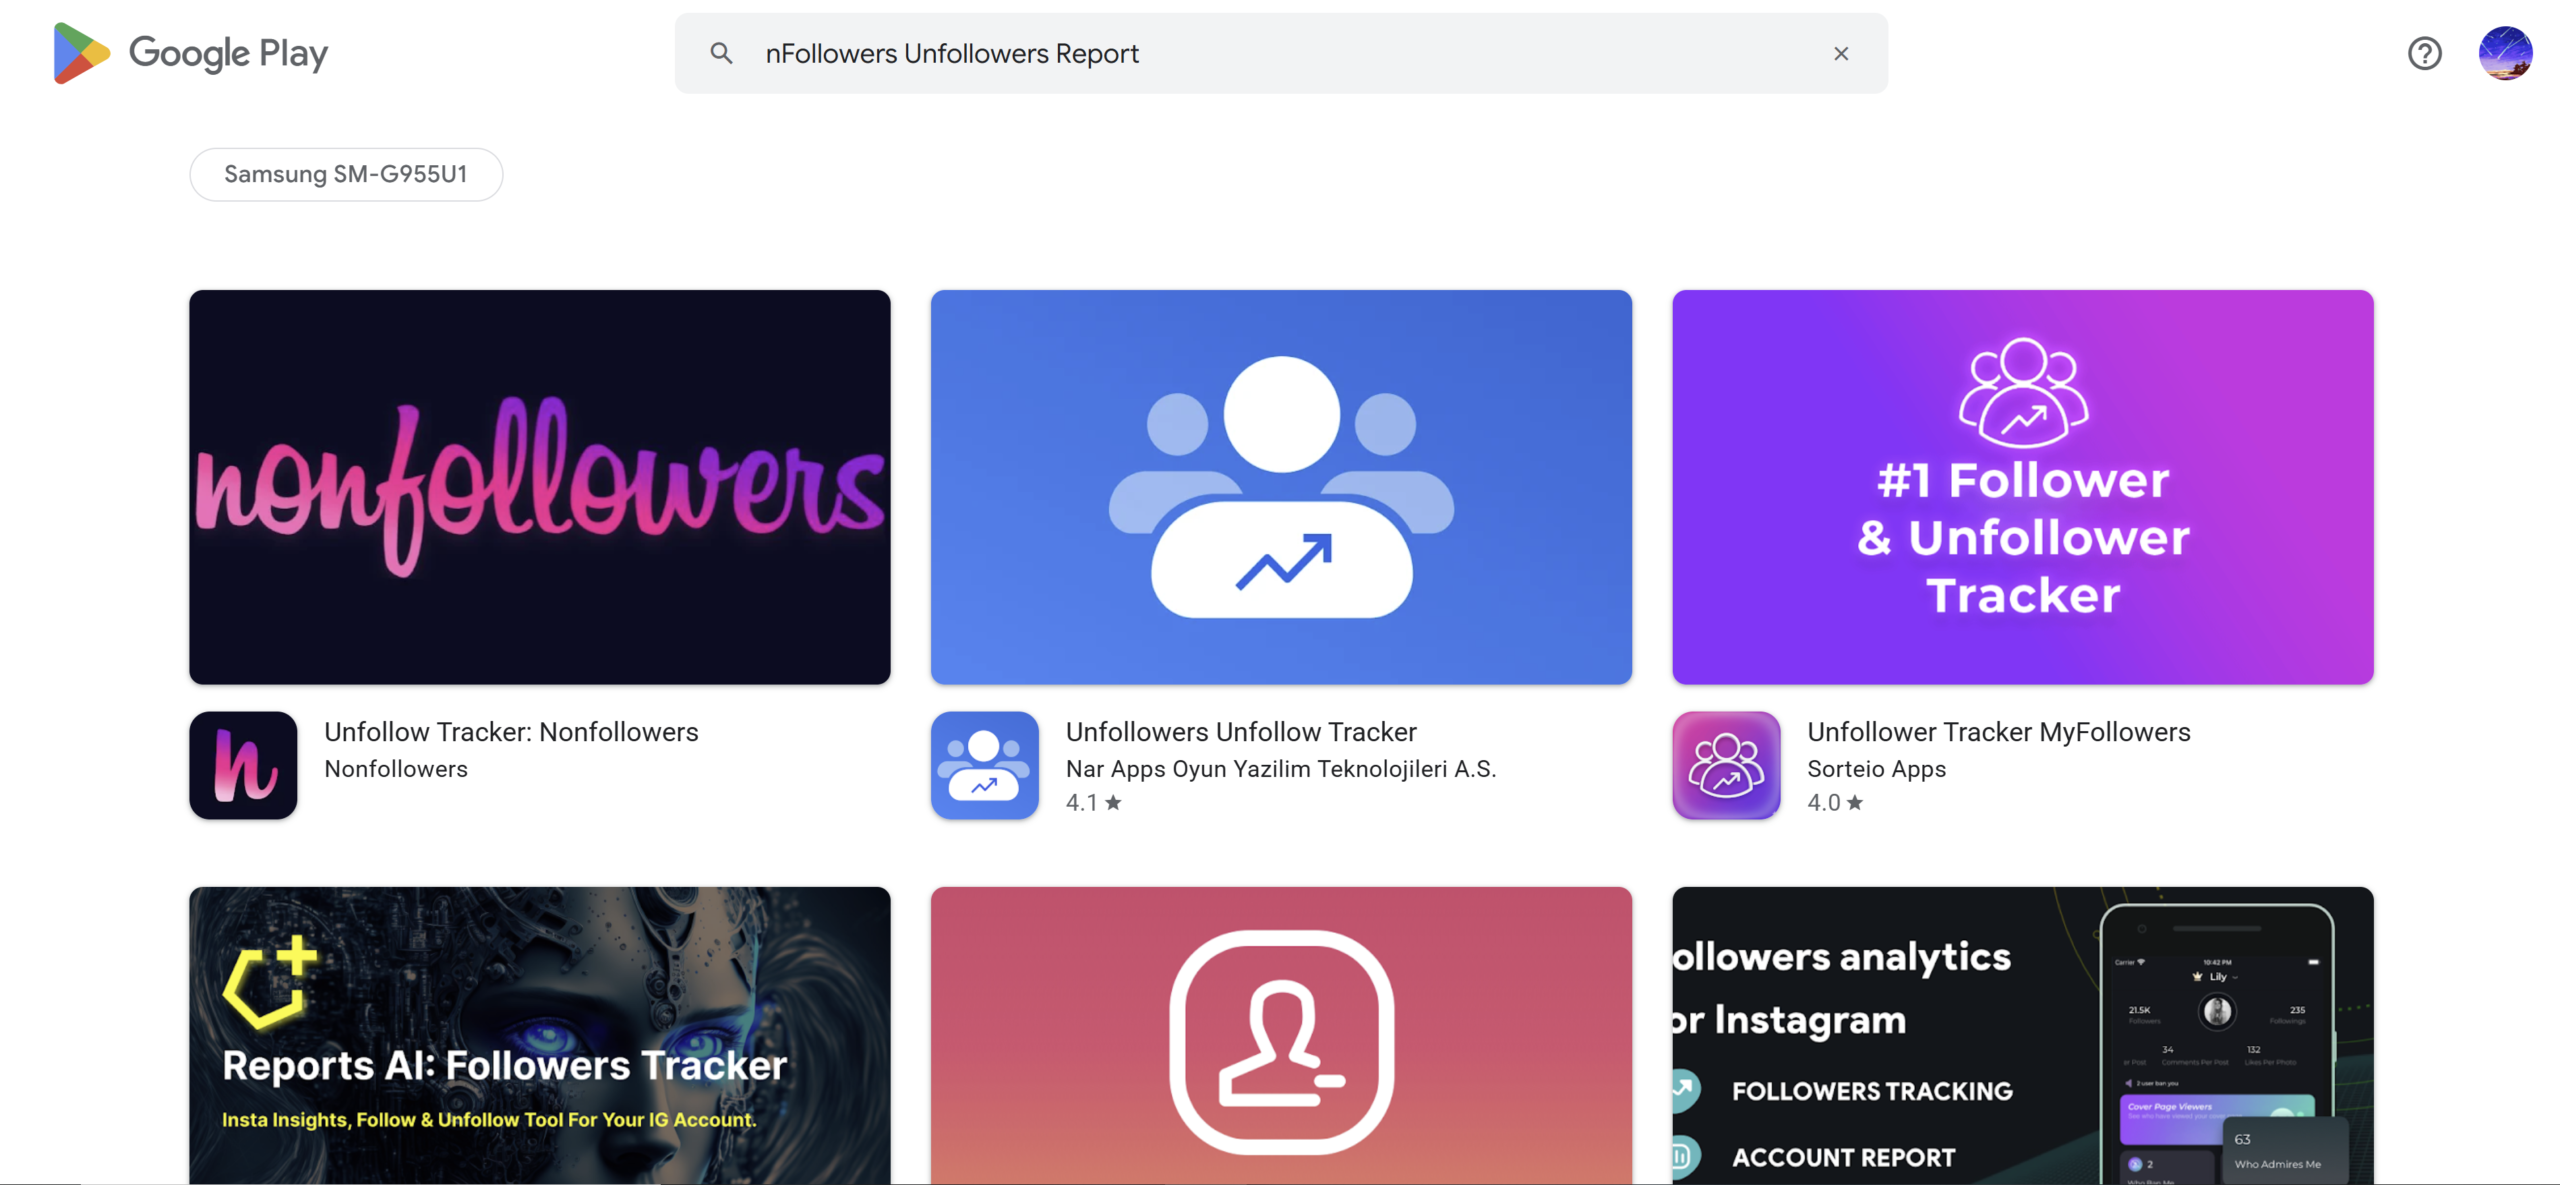This screenshot has width=2560, height=1185.
Task: Select the Samsung SM-G955U1 device chip
Action: [346, 174]
